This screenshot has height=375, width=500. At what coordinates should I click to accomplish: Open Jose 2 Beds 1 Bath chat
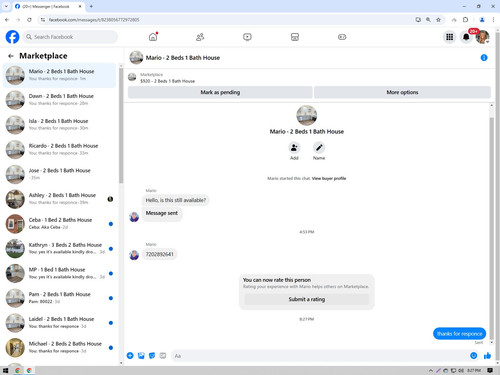(x=59, y=174)
